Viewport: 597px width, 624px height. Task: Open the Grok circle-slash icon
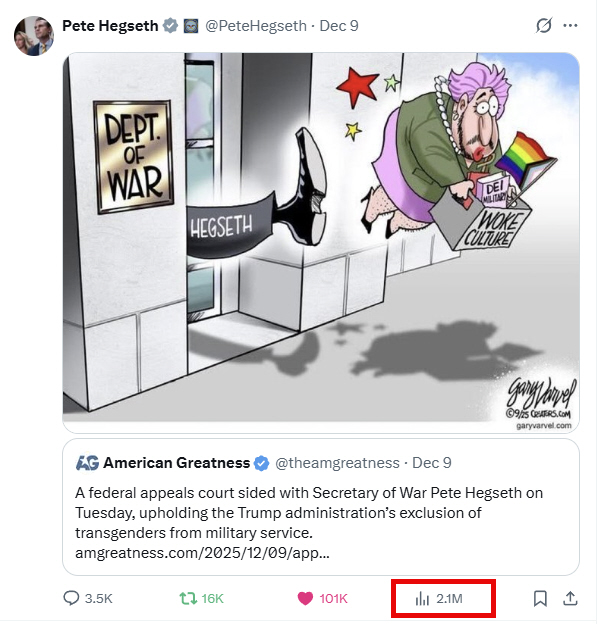tap(544, 26)
